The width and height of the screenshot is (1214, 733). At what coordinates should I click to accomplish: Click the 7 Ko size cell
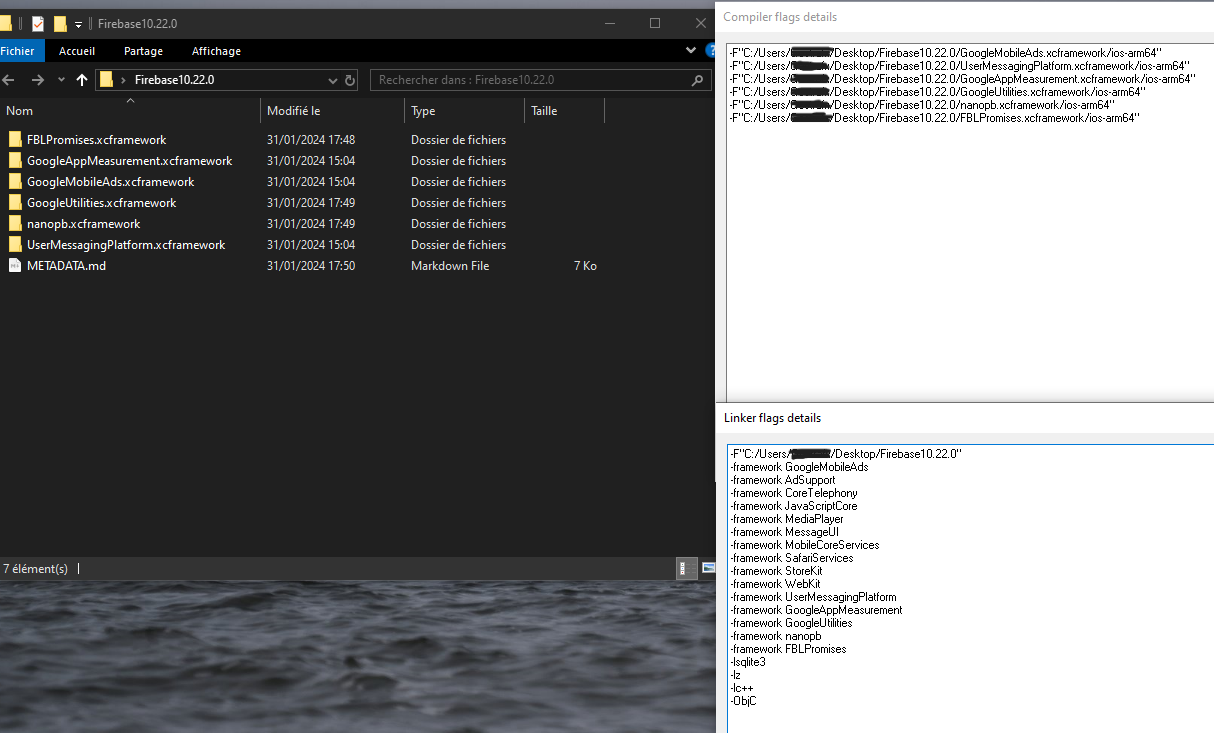pyautogui.click(x=585, y=266)
